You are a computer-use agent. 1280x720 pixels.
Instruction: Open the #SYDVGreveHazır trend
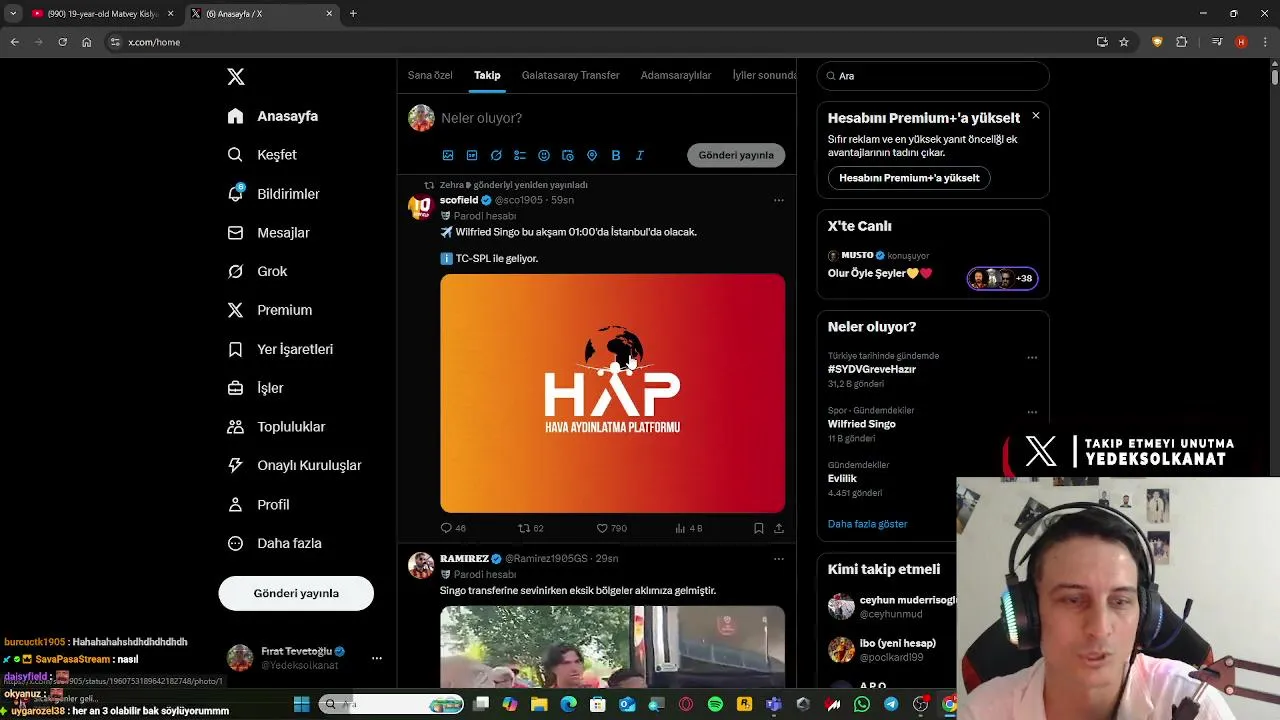click(871, 369)
